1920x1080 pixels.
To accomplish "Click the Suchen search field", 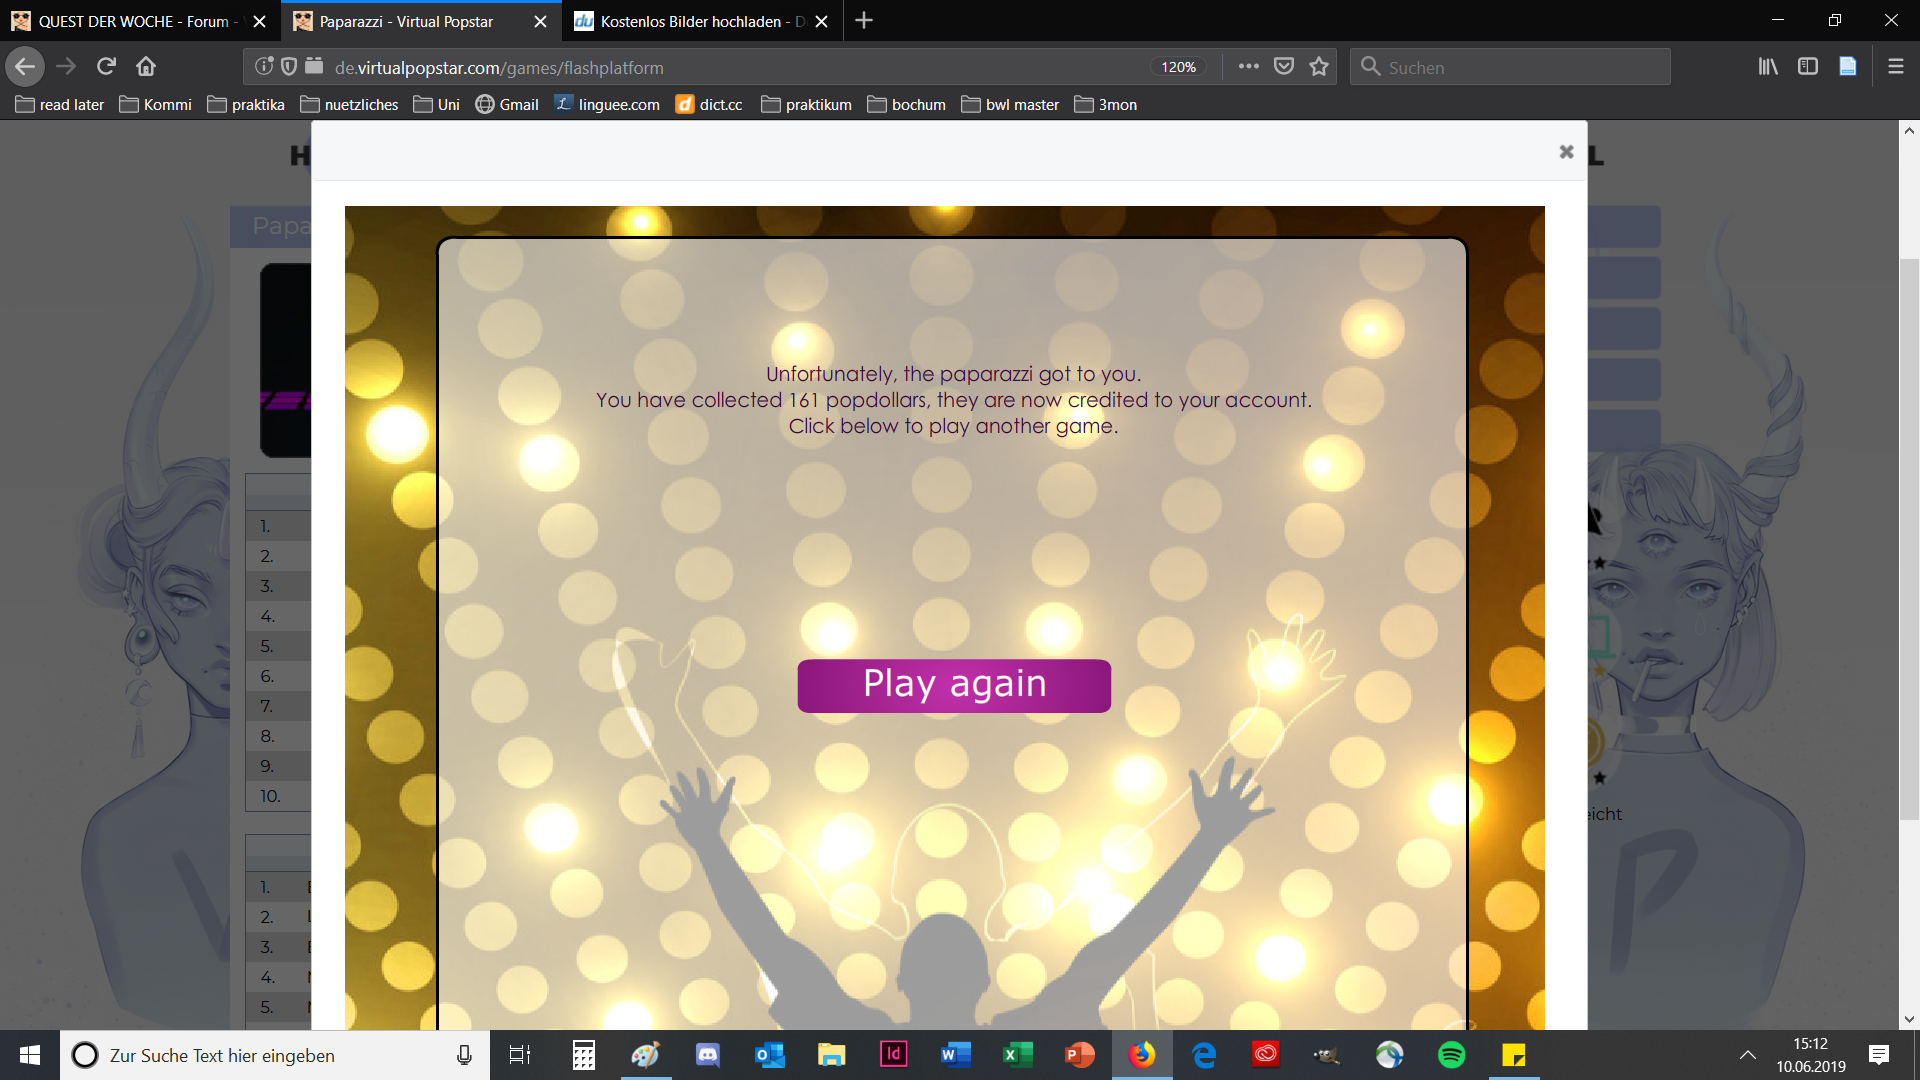I will coord(1510,67).
